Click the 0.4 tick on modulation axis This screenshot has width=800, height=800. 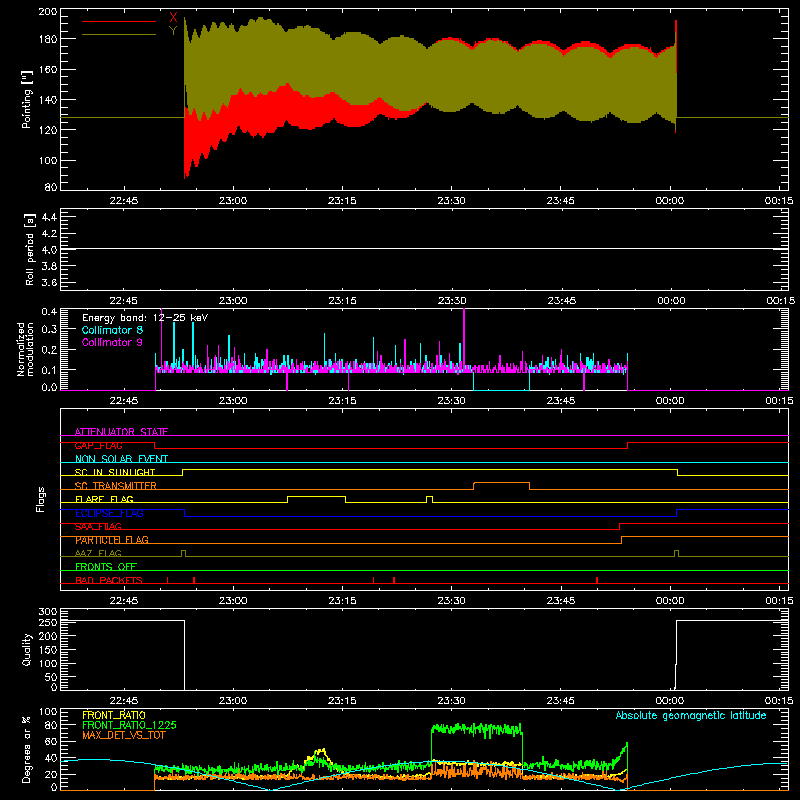(x=49, y=311)
